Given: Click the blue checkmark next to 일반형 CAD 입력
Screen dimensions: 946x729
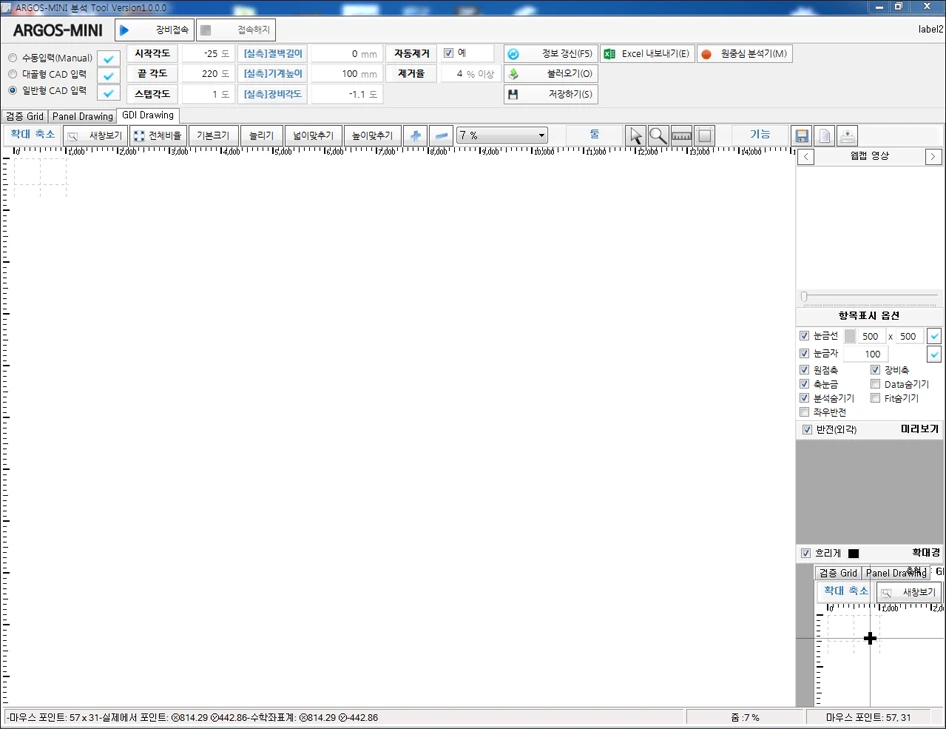Looking at the screenshot, I should point(109,94).
